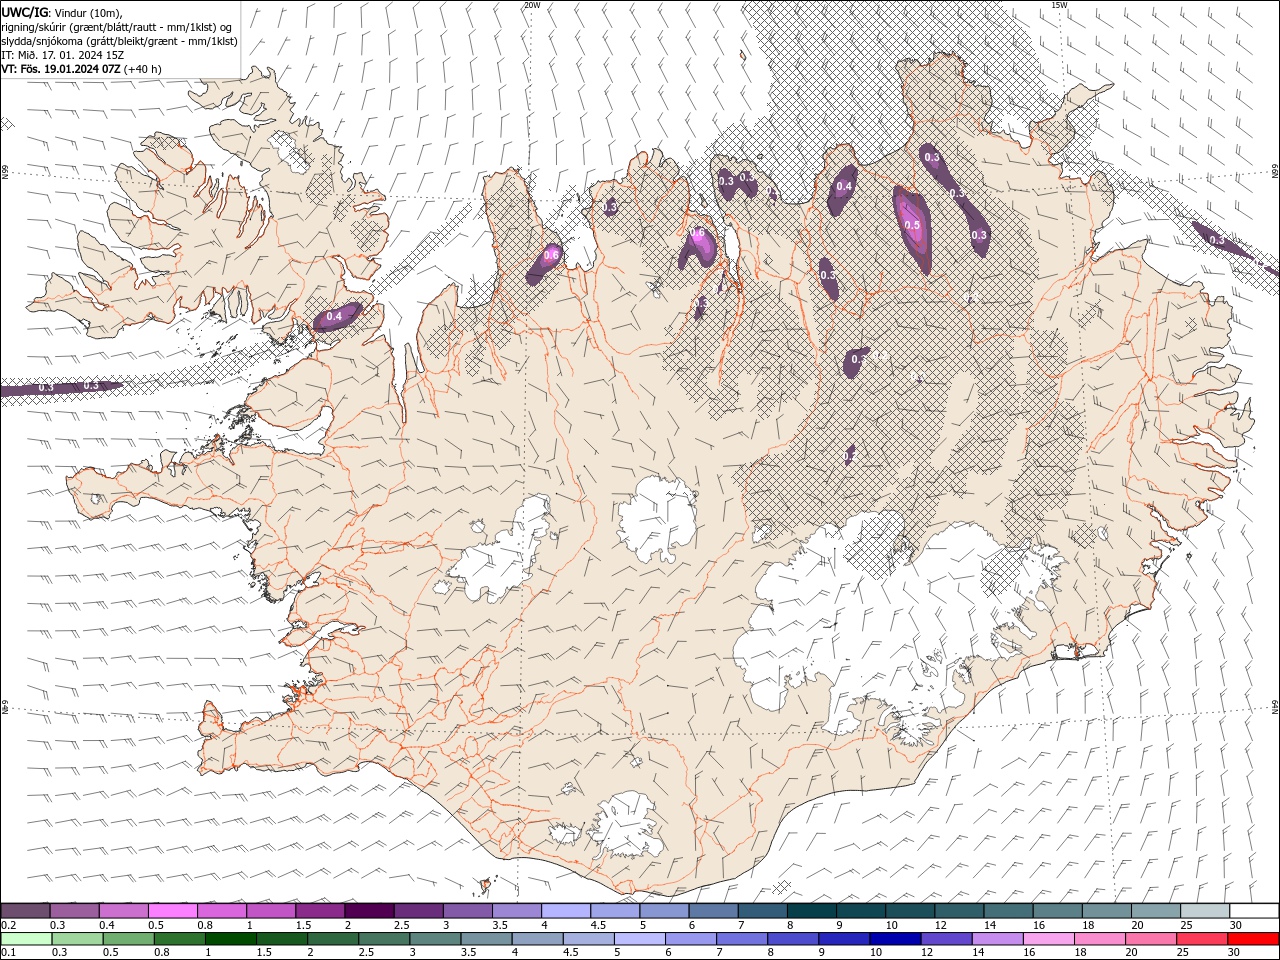Viewport: 1280px width, 960px height.
Task: Click the '0.1' value label under lower legend
Action: (9, 954)
